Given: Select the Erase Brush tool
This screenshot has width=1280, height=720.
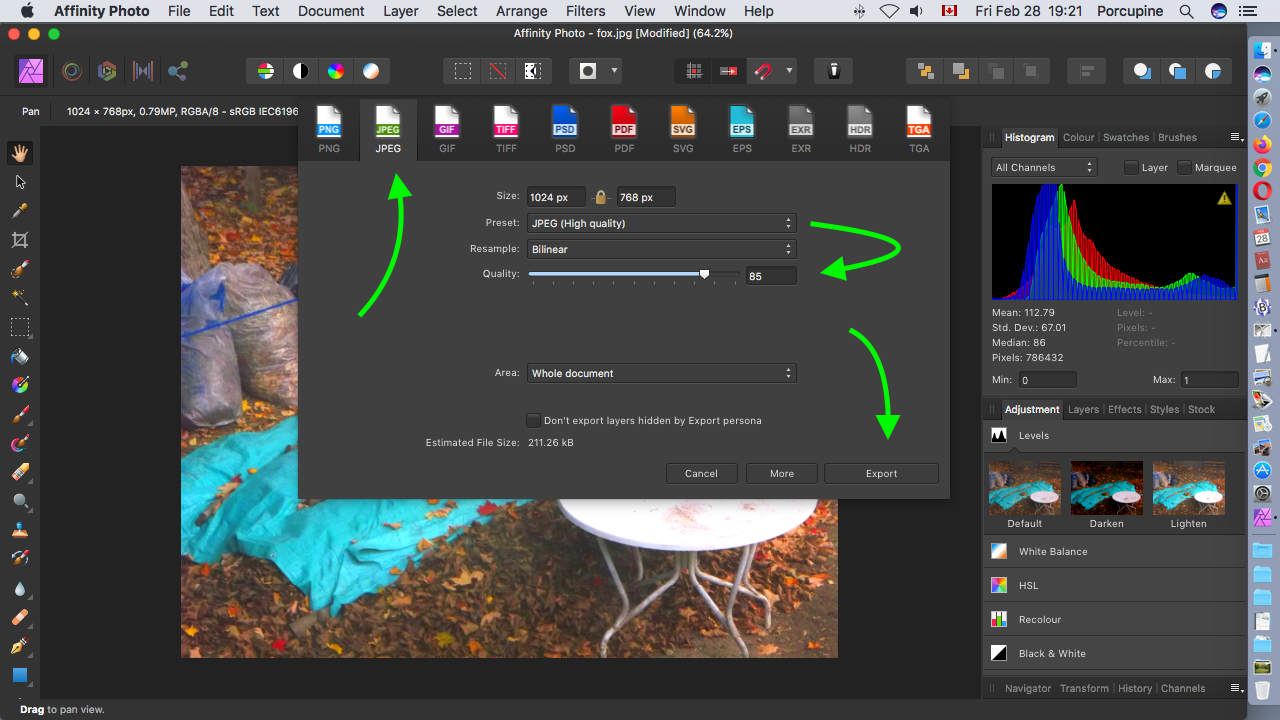Looking at the screenshot, I should pos(20,472).
